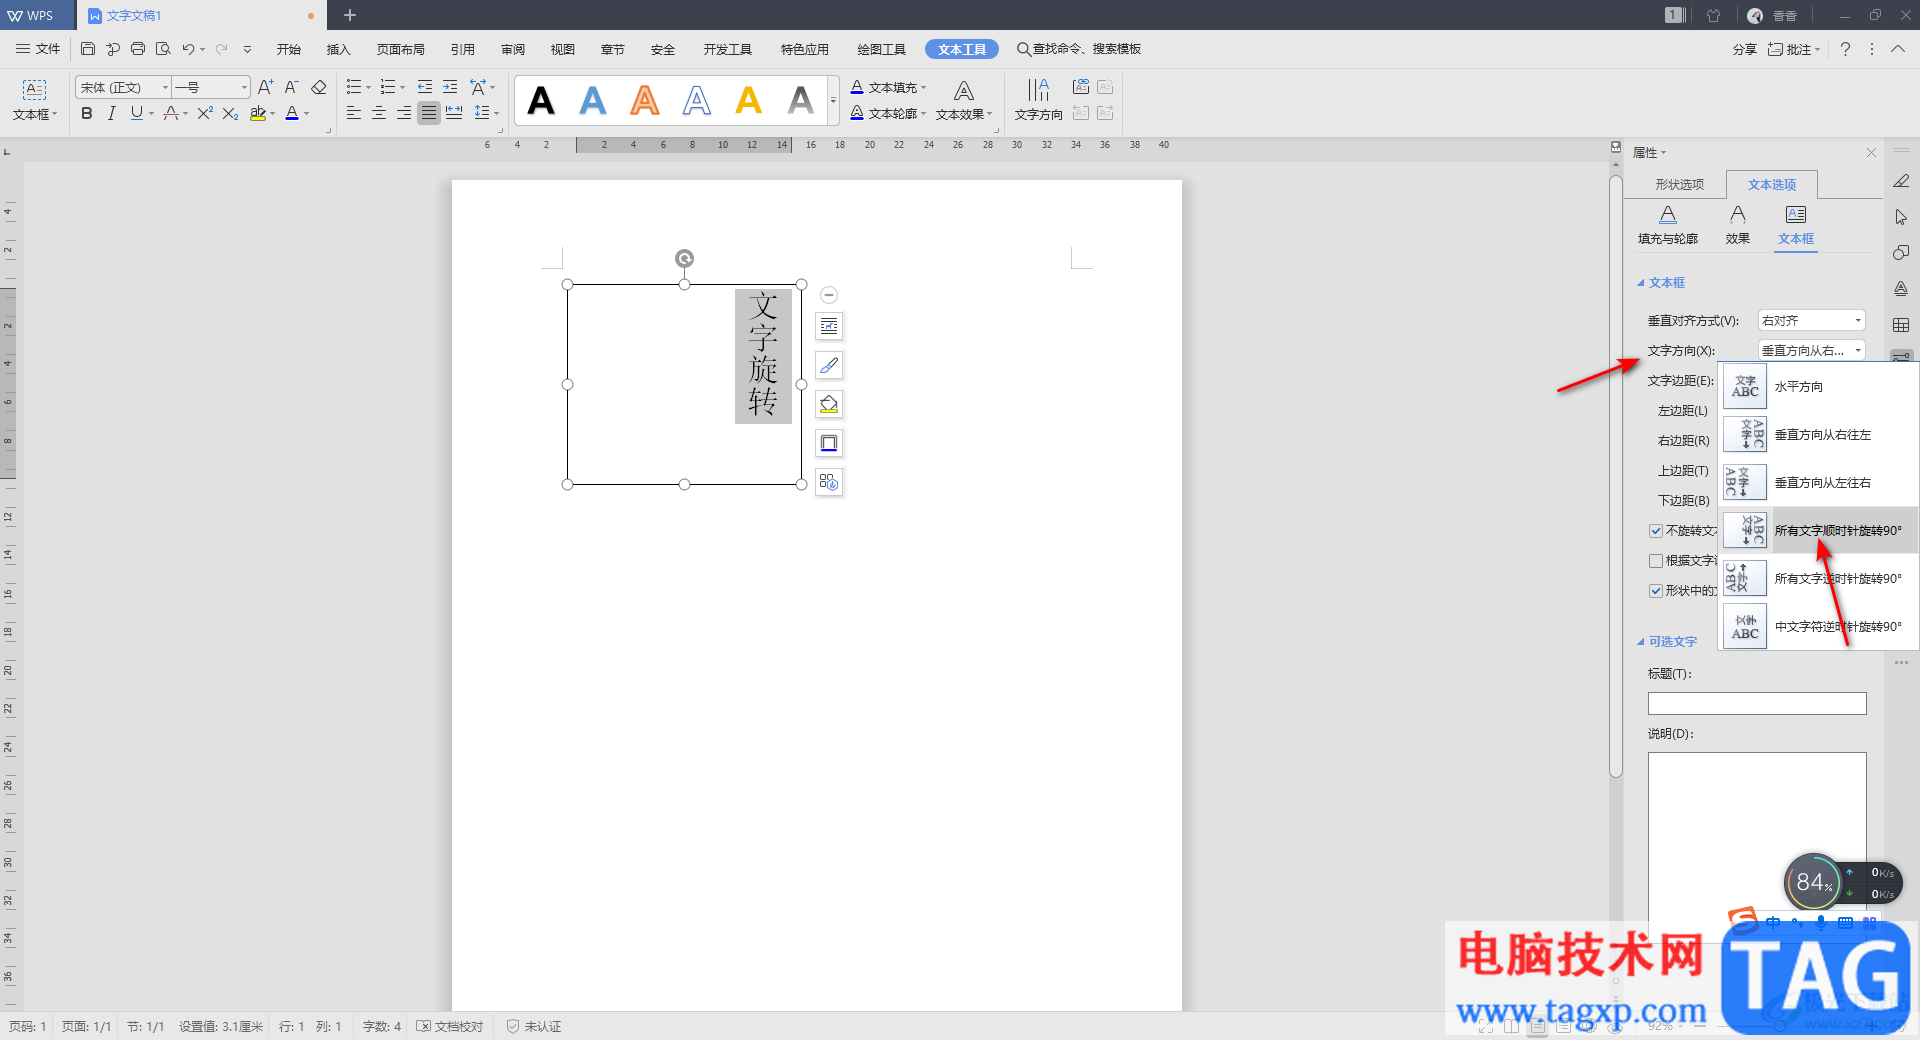Click the print icon
1920x1040 pixels.
[138, 49]
